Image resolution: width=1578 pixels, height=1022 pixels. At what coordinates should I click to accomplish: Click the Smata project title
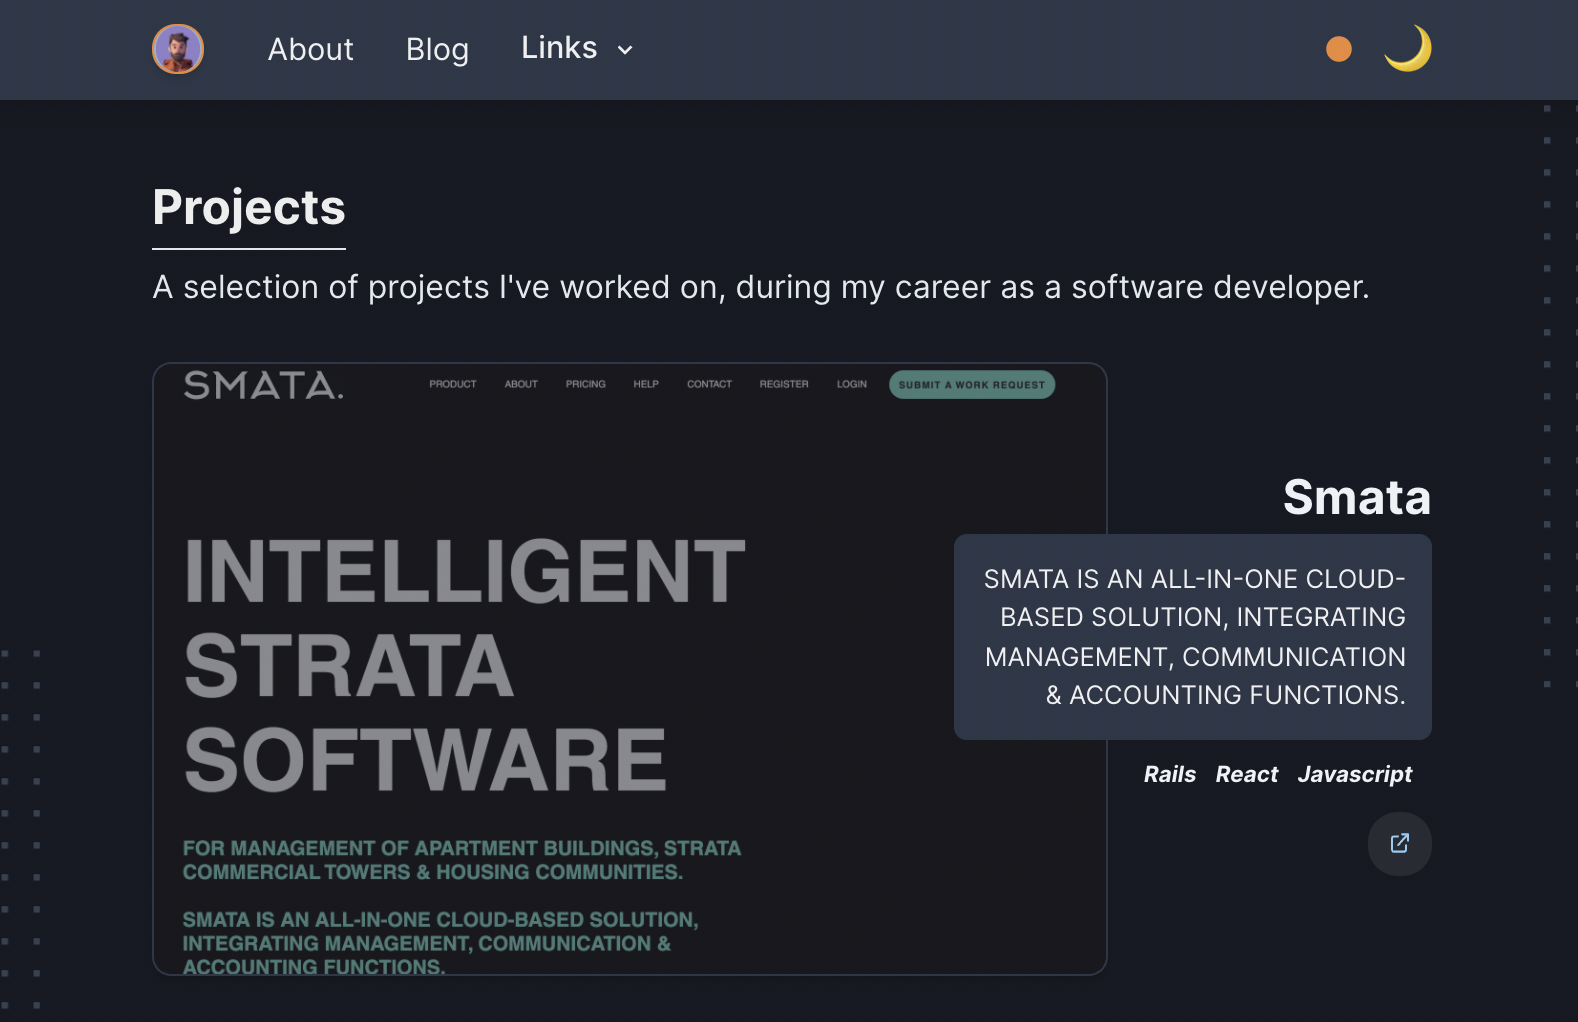point(1356,497)
